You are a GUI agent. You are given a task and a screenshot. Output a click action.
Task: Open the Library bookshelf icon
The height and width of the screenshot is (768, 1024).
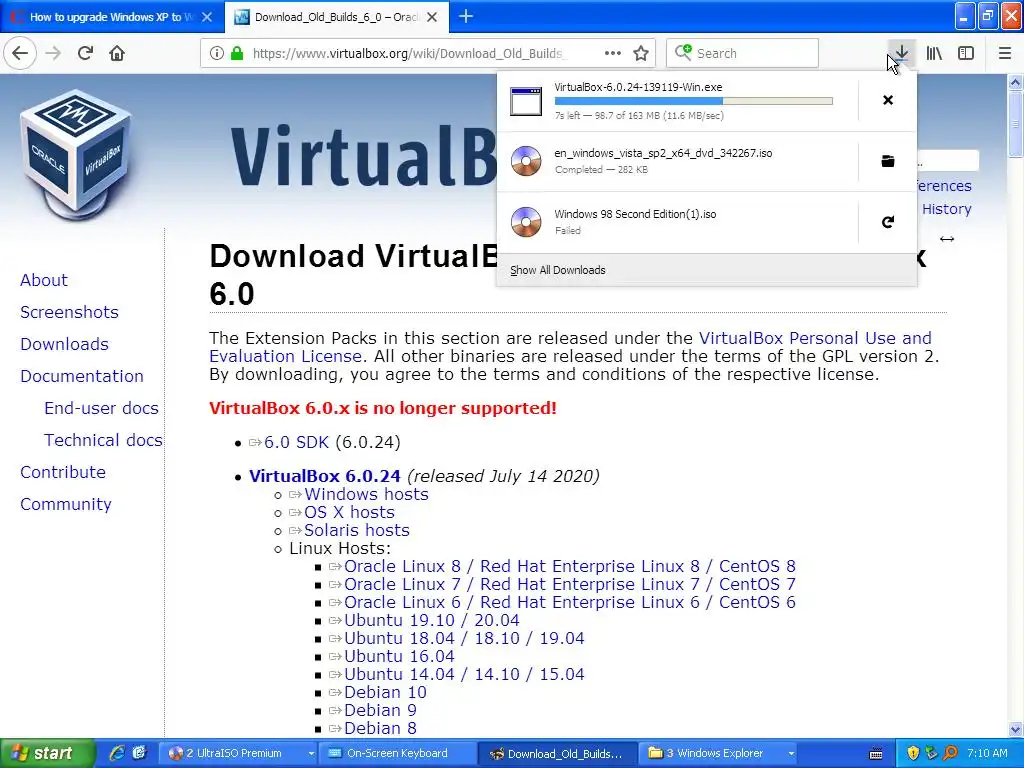pos(934,53)
